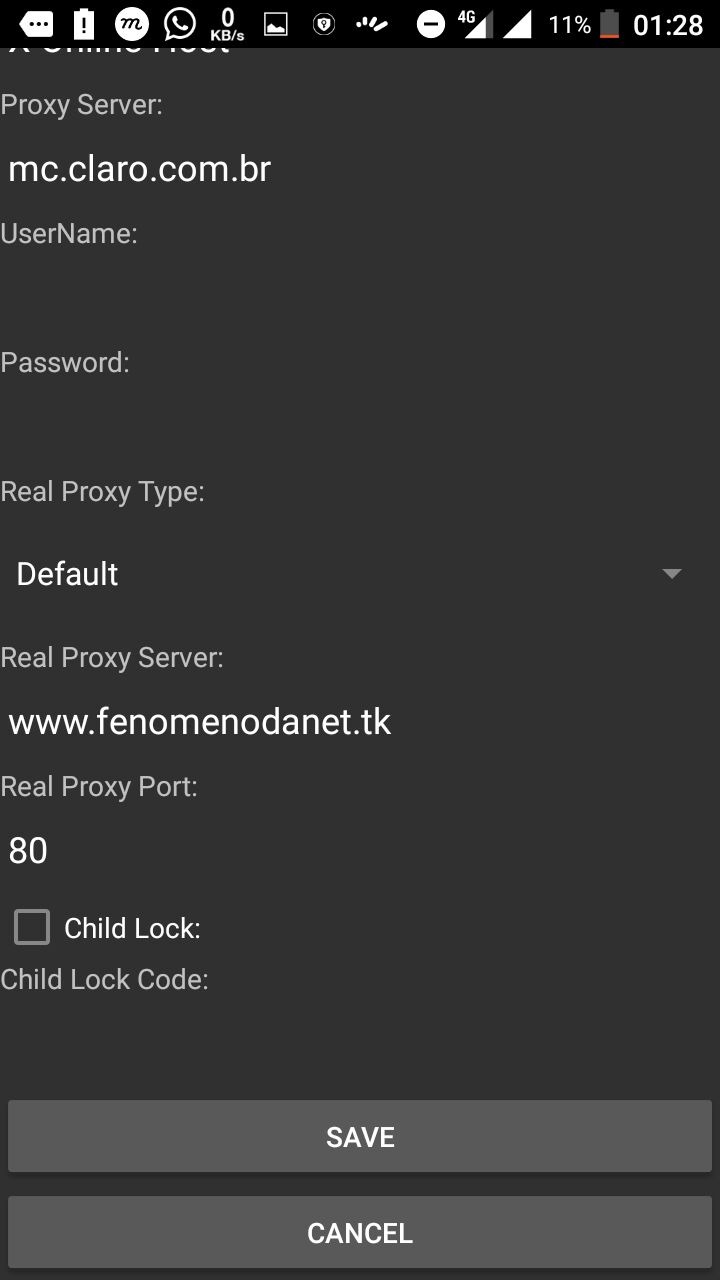Tap the battery level icon
The image size is (720, 1280).
(609, 24)
